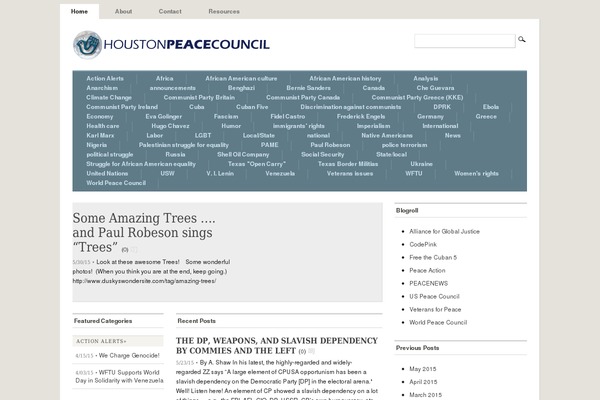Open the March 2015 archive

point(425,395)
